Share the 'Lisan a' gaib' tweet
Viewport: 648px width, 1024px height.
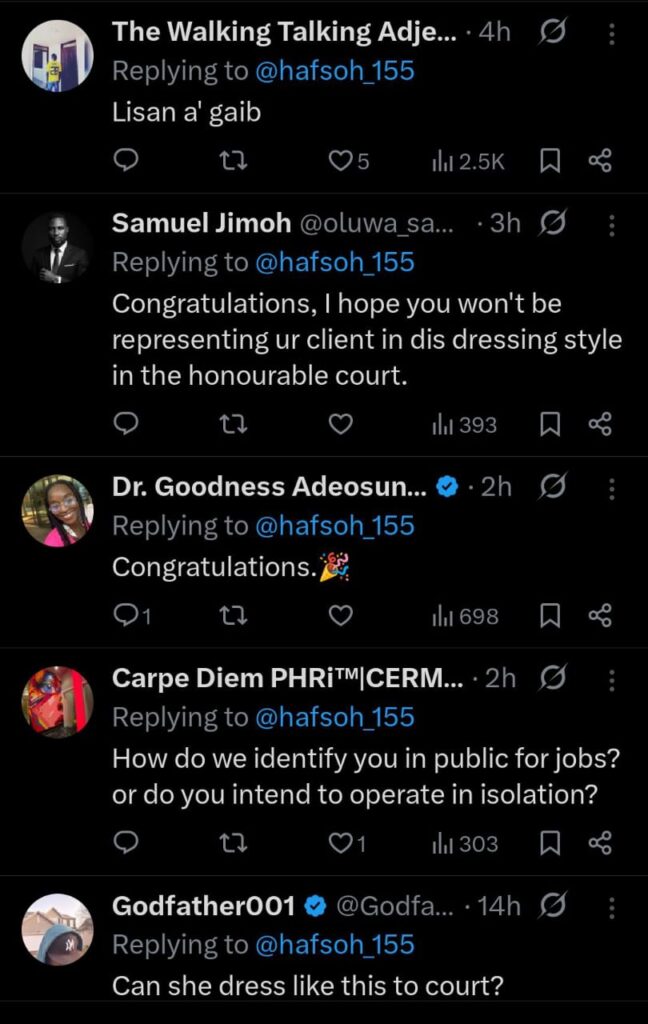[600, 161]
